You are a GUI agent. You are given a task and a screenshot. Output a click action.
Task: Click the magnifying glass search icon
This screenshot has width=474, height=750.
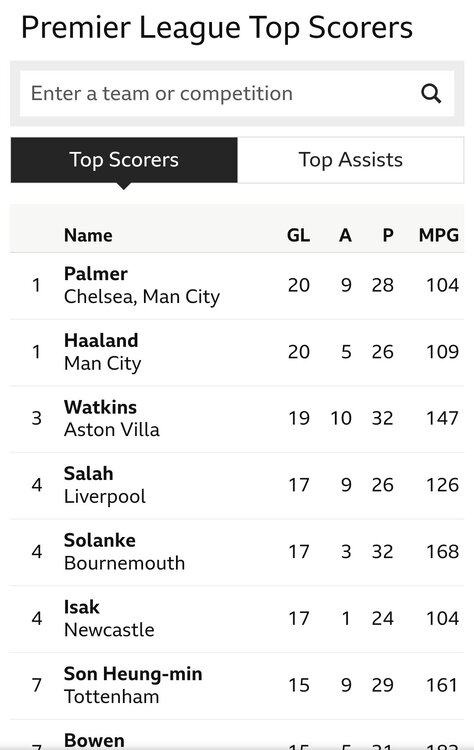point(431,94)
